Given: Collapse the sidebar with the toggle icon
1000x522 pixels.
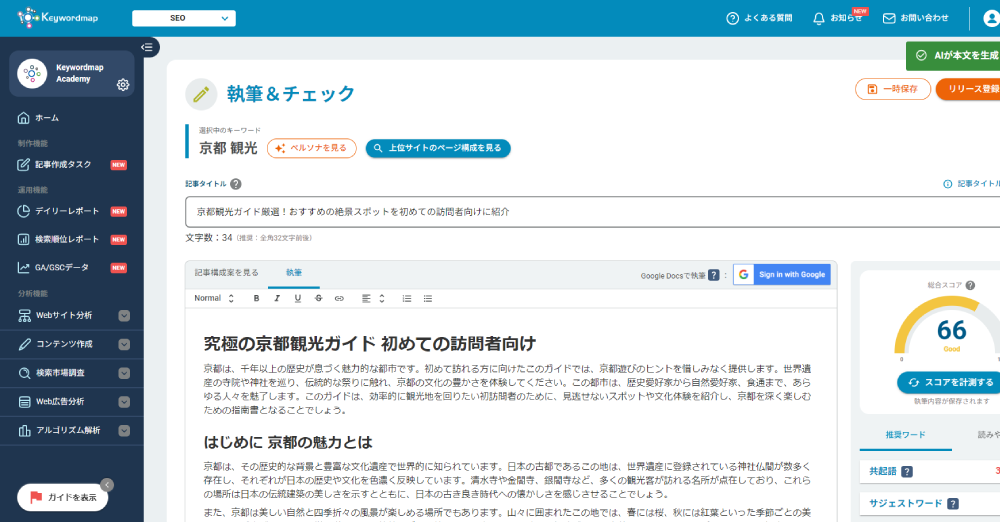Looking at the screenshot, I should pos(147,47).
